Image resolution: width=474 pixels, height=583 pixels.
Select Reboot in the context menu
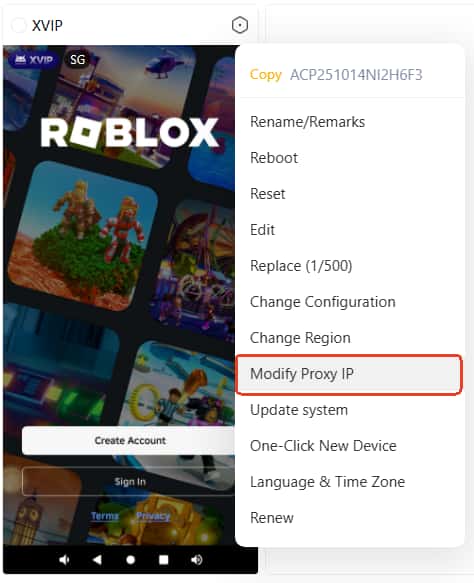pyautogui.click(x=274, y=158)
